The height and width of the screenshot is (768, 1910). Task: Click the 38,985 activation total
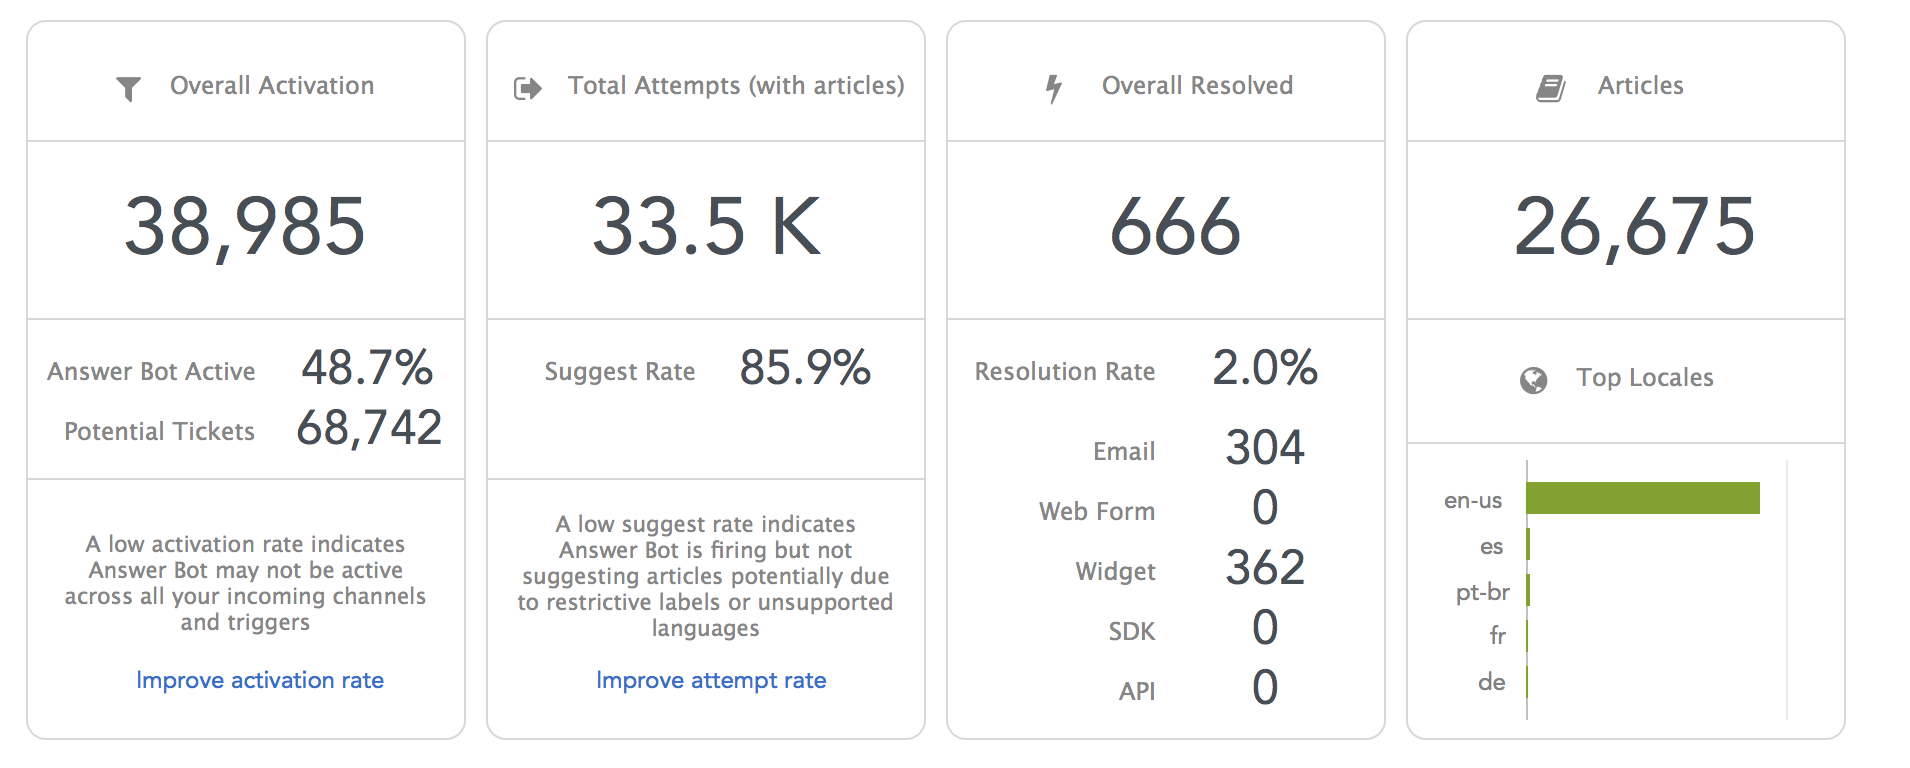(245, 227)
